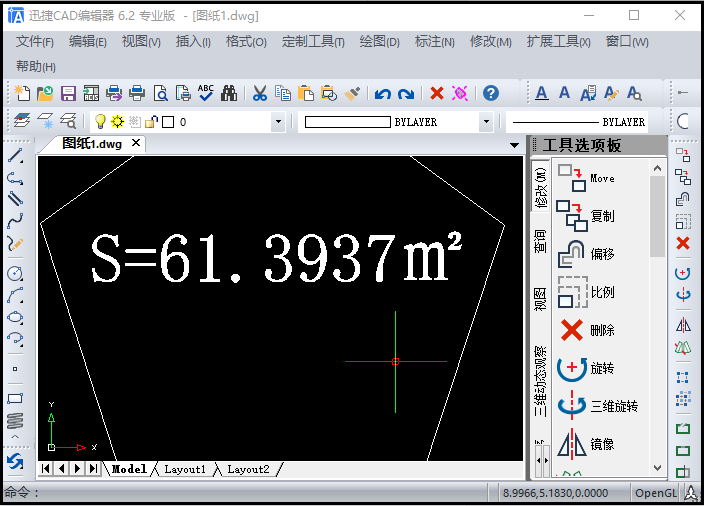Viewport: 704px width, 506px height.
Task: Go to first layout tab button
Action: [x=45, y=469]
